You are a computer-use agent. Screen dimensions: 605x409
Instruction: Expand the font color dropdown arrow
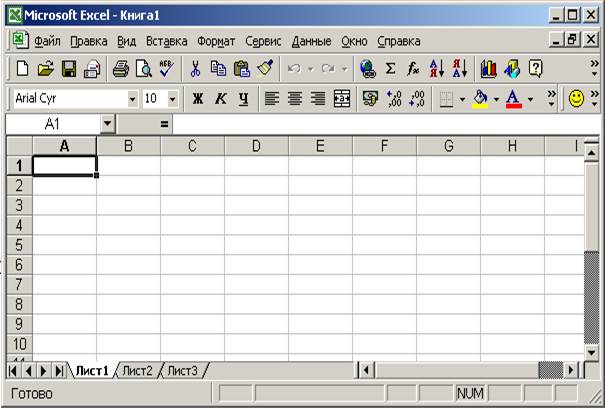pos(531,100)
